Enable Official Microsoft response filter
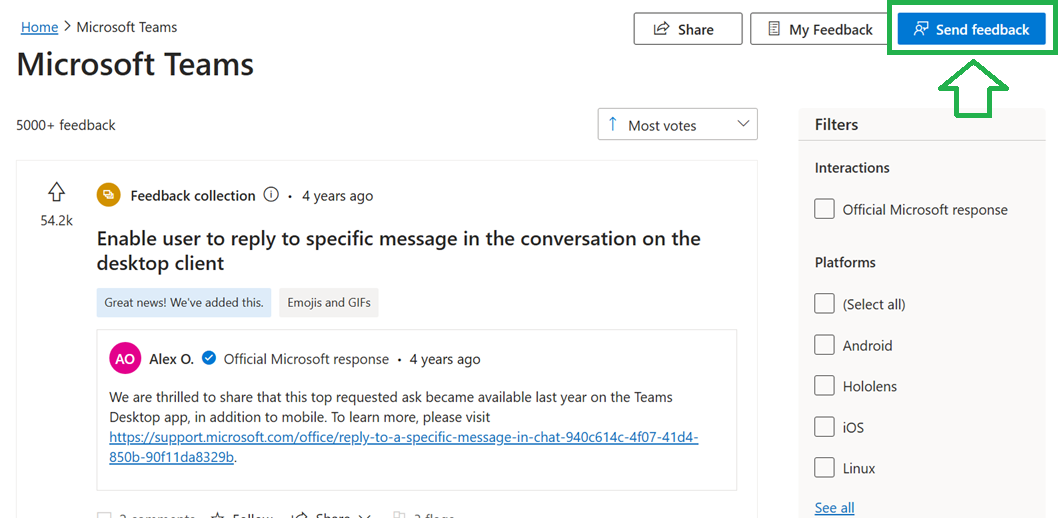This screenshot has width=1063, height=518. point(824,210)
